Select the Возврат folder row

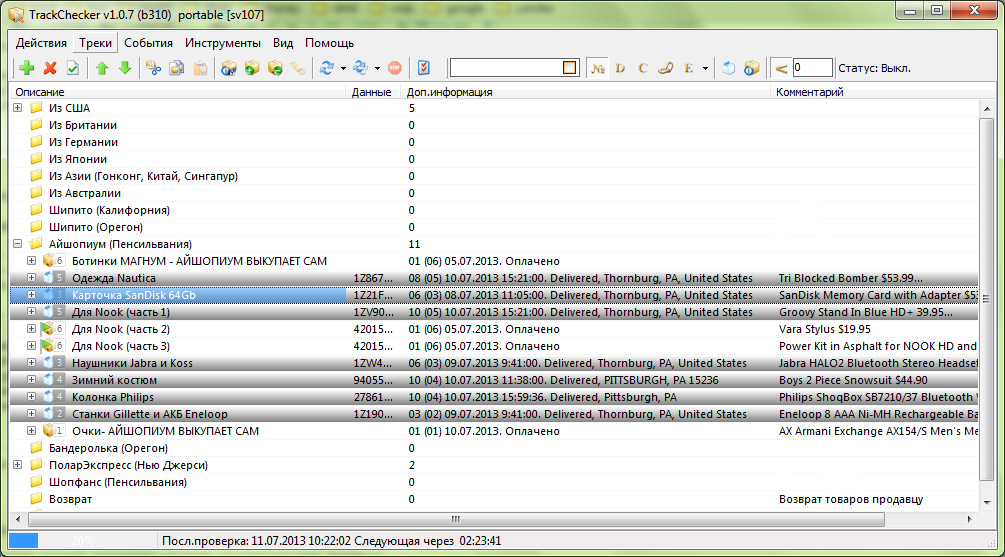coord(494,499)
